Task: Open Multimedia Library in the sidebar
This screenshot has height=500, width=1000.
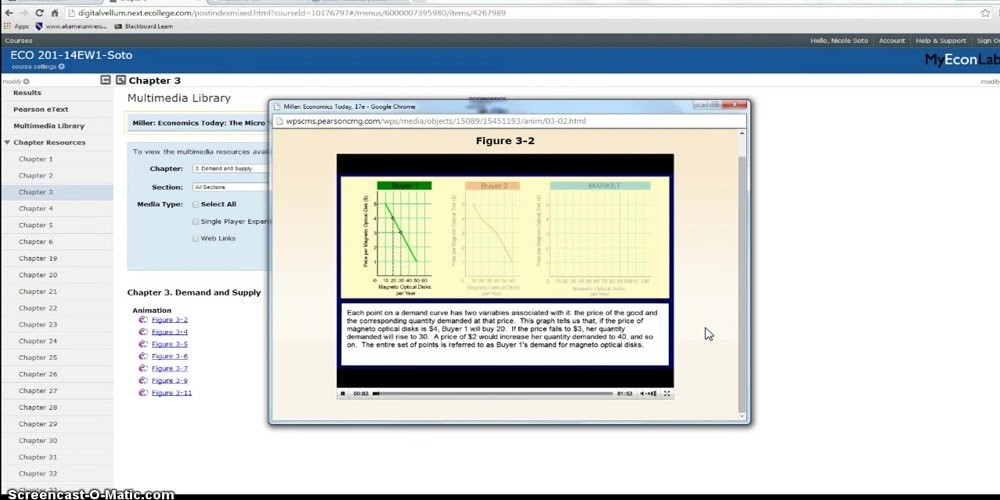Action: click(48, 126)
